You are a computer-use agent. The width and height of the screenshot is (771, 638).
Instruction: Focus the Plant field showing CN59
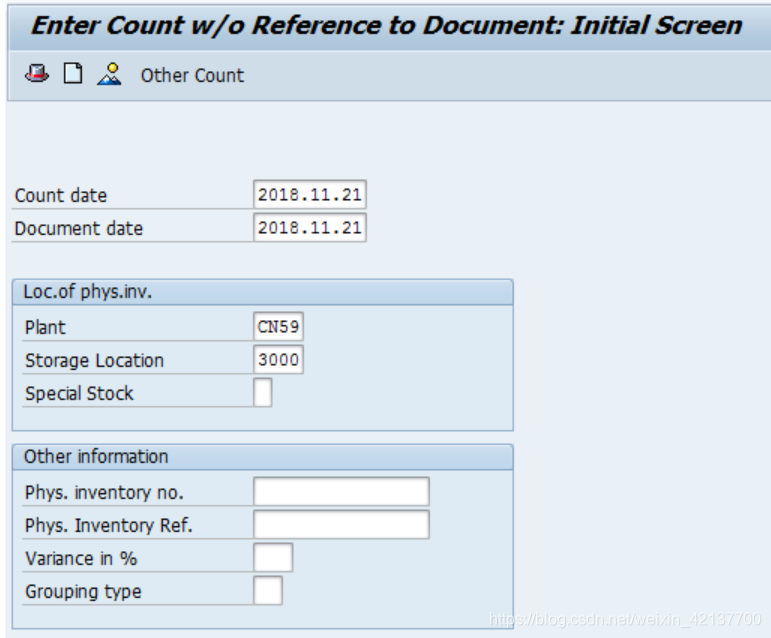[278, 326]
